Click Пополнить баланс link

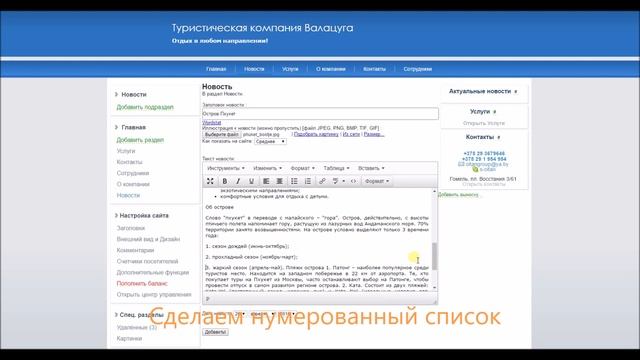(142, 283)
